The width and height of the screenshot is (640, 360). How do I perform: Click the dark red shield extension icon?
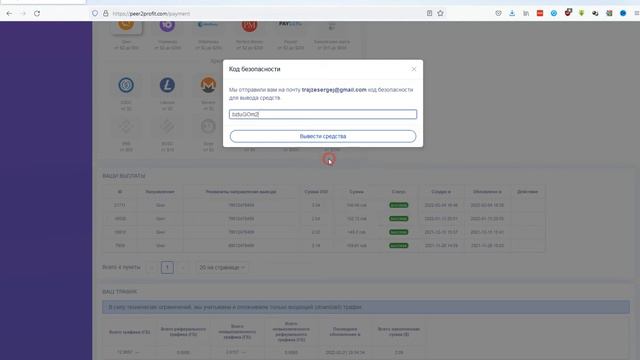[x=568, y=13]
